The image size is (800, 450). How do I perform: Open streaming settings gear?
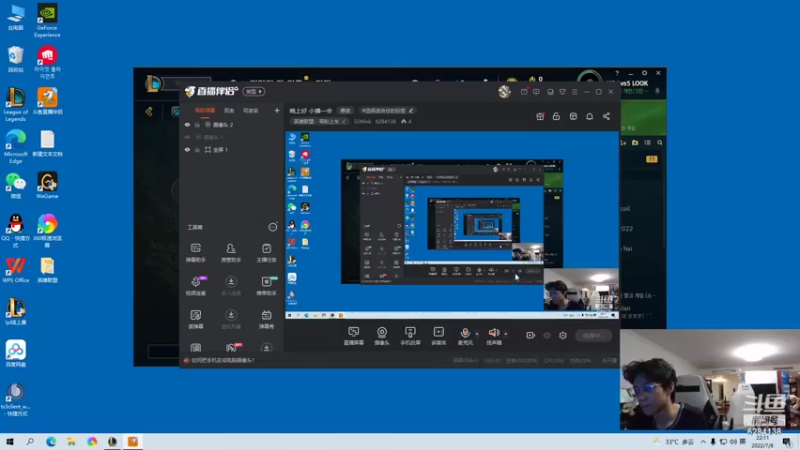563,335
